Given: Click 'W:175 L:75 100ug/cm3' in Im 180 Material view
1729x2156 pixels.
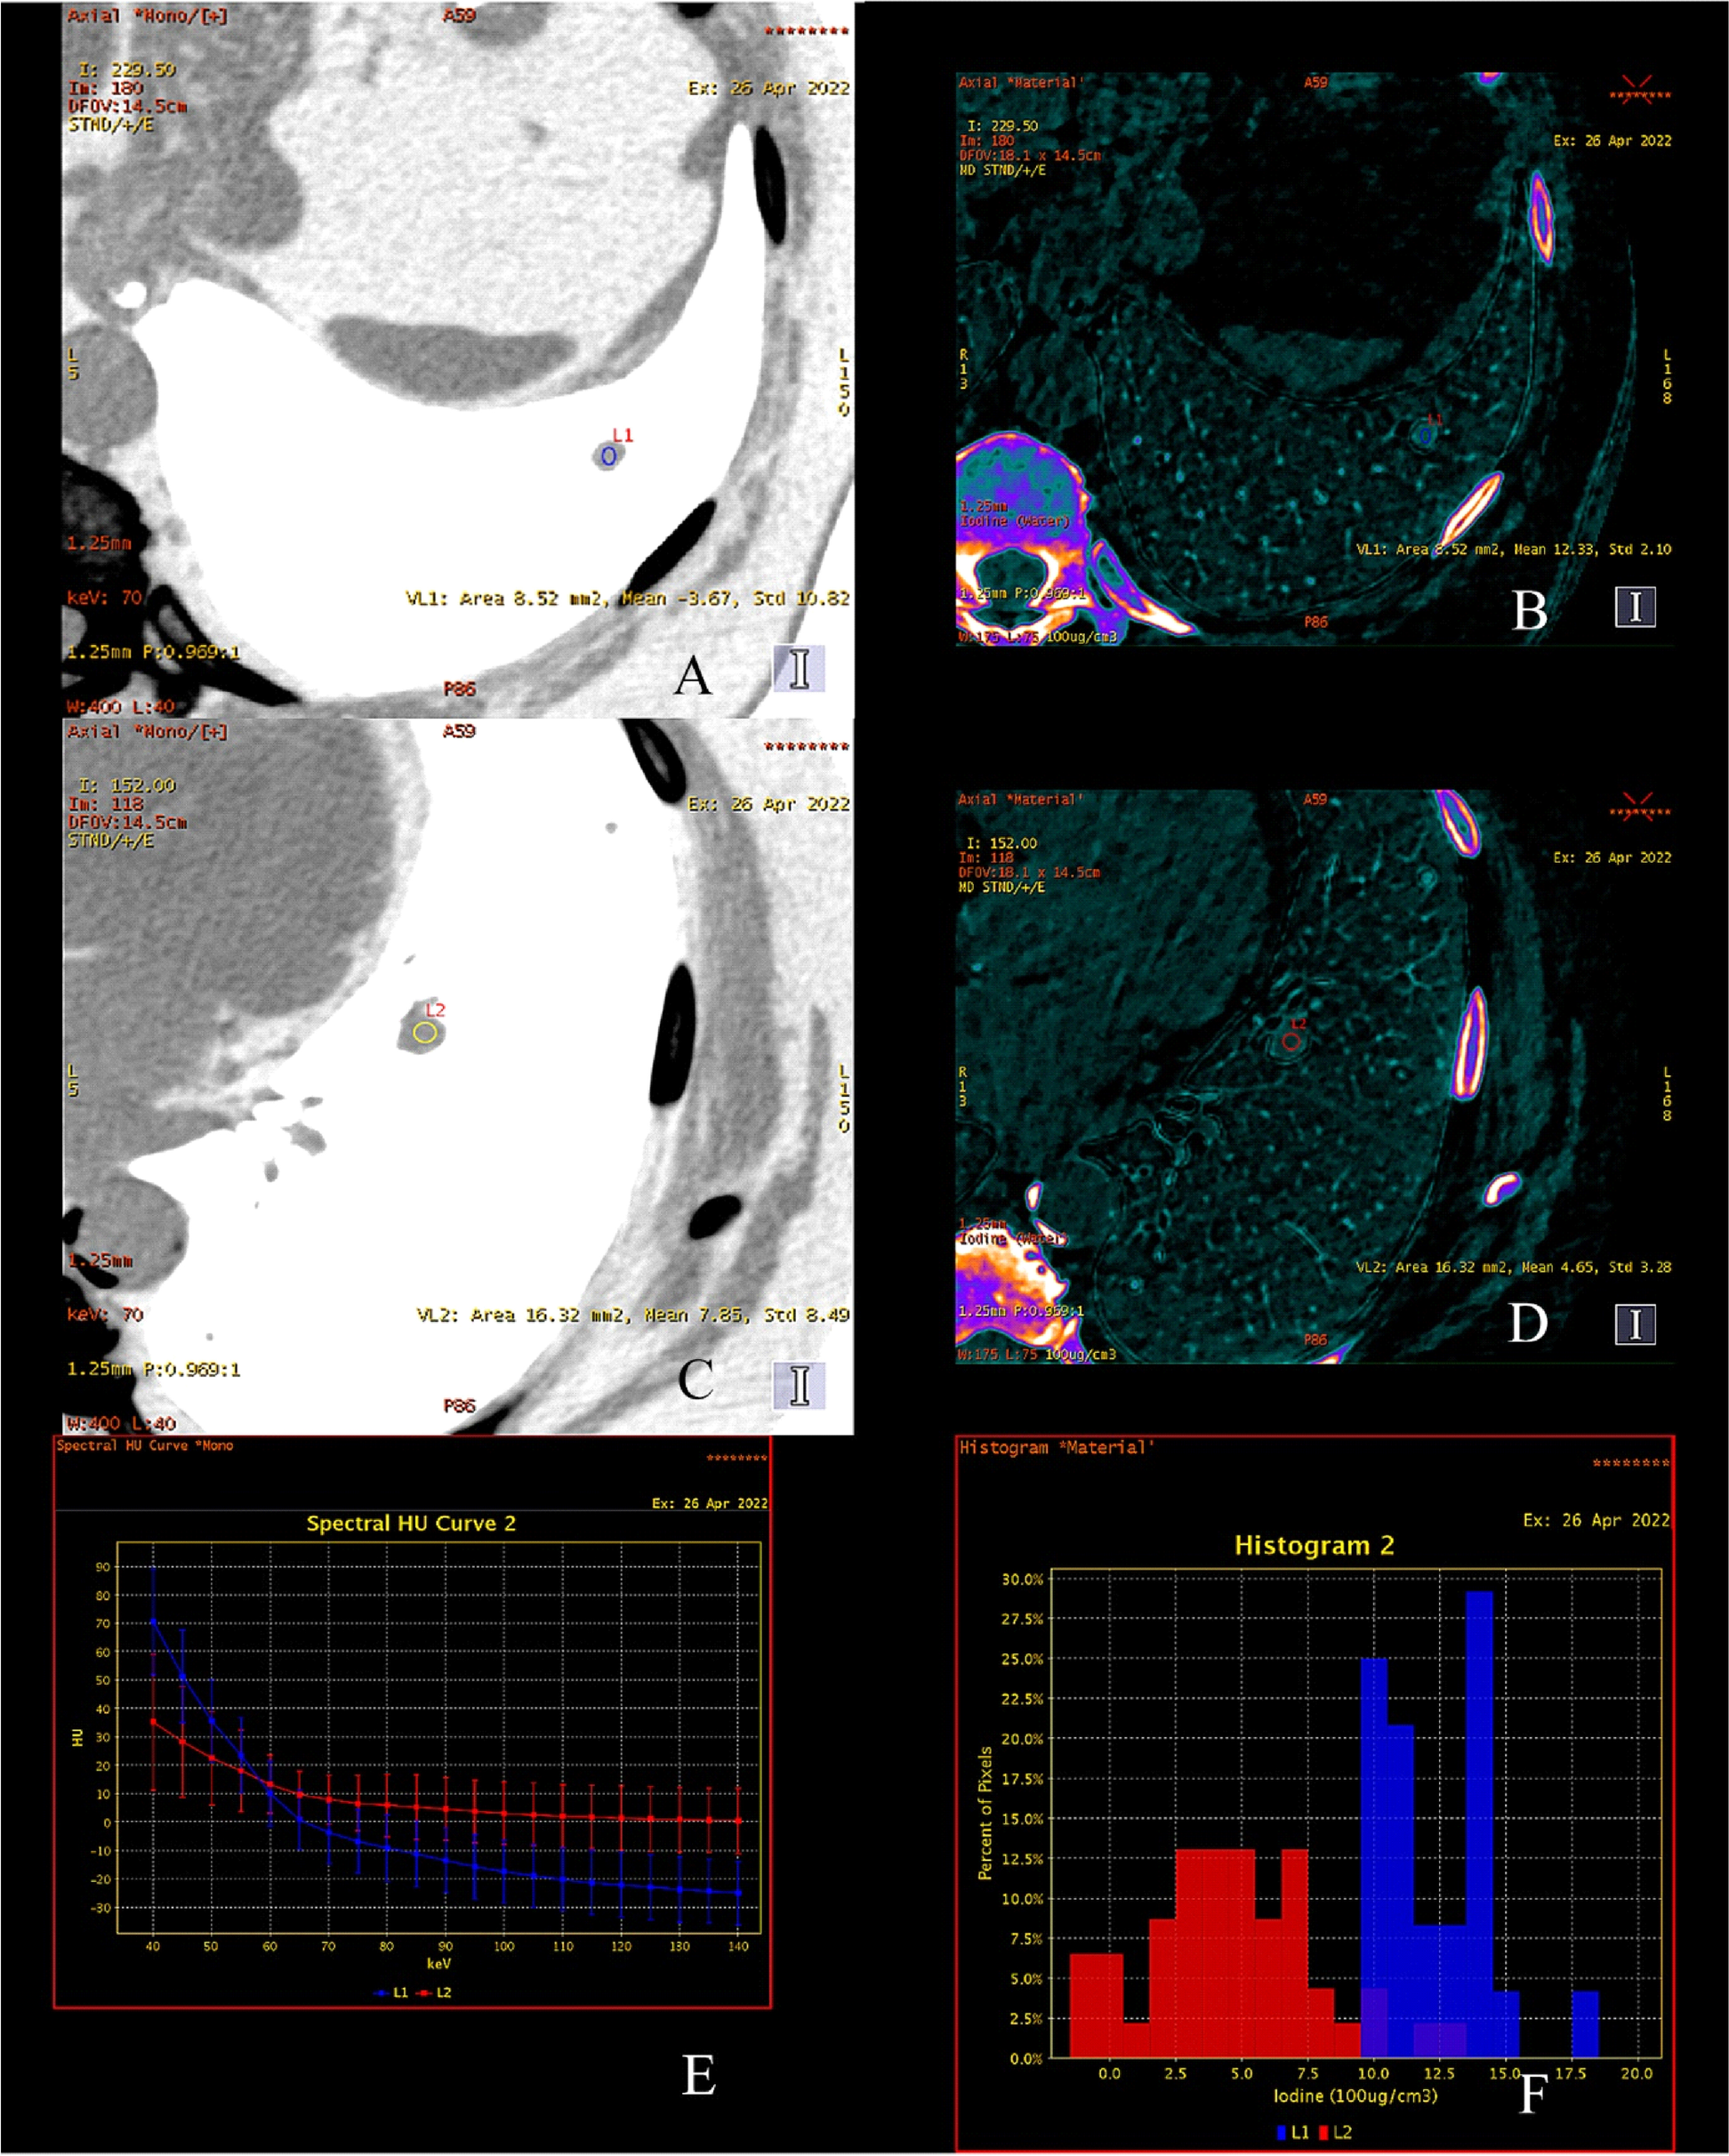Looking at the screenshot, I should pos(1037,637).
